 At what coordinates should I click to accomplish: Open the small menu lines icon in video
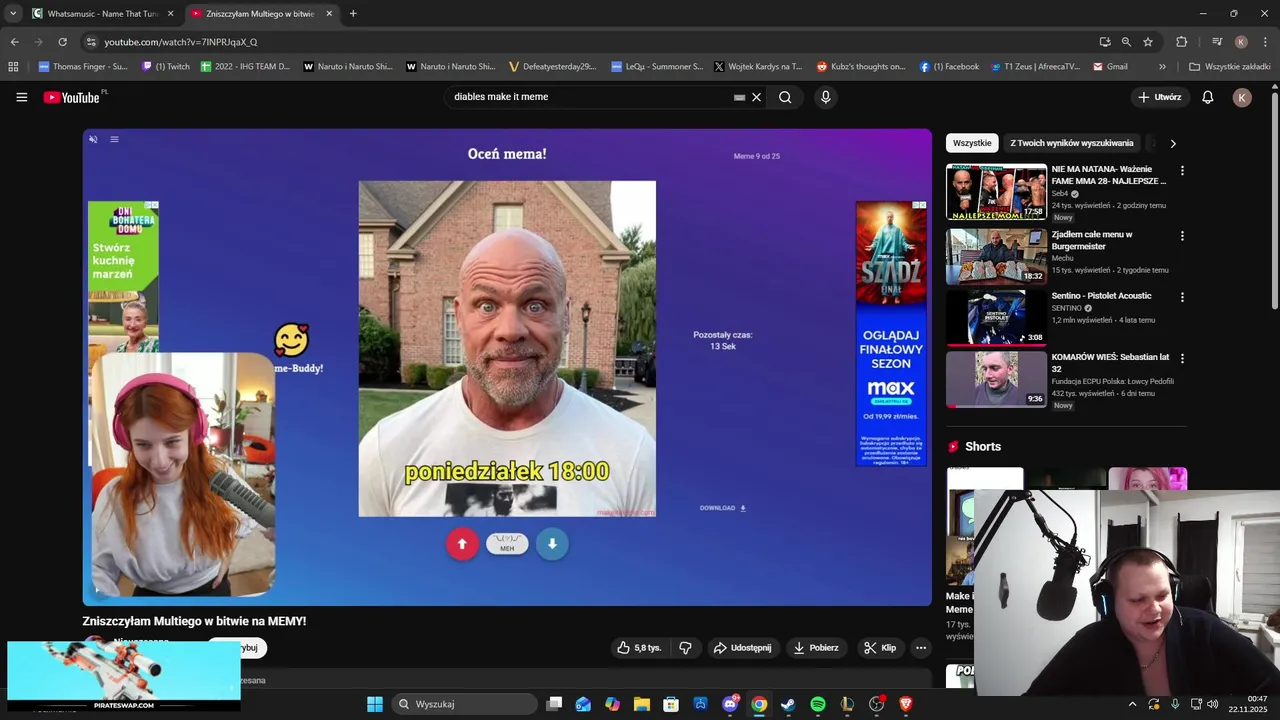click(x=114, y=139)
